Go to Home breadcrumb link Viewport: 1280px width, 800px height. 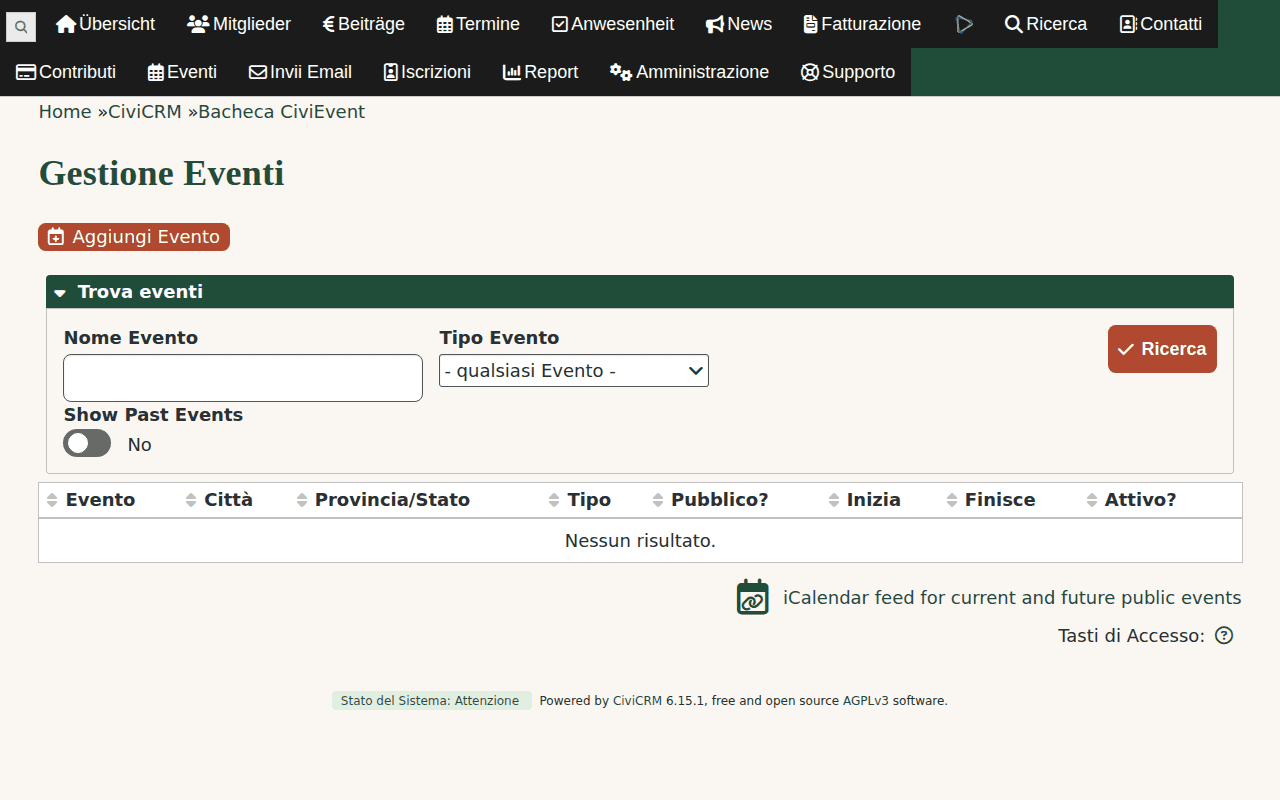65,112
